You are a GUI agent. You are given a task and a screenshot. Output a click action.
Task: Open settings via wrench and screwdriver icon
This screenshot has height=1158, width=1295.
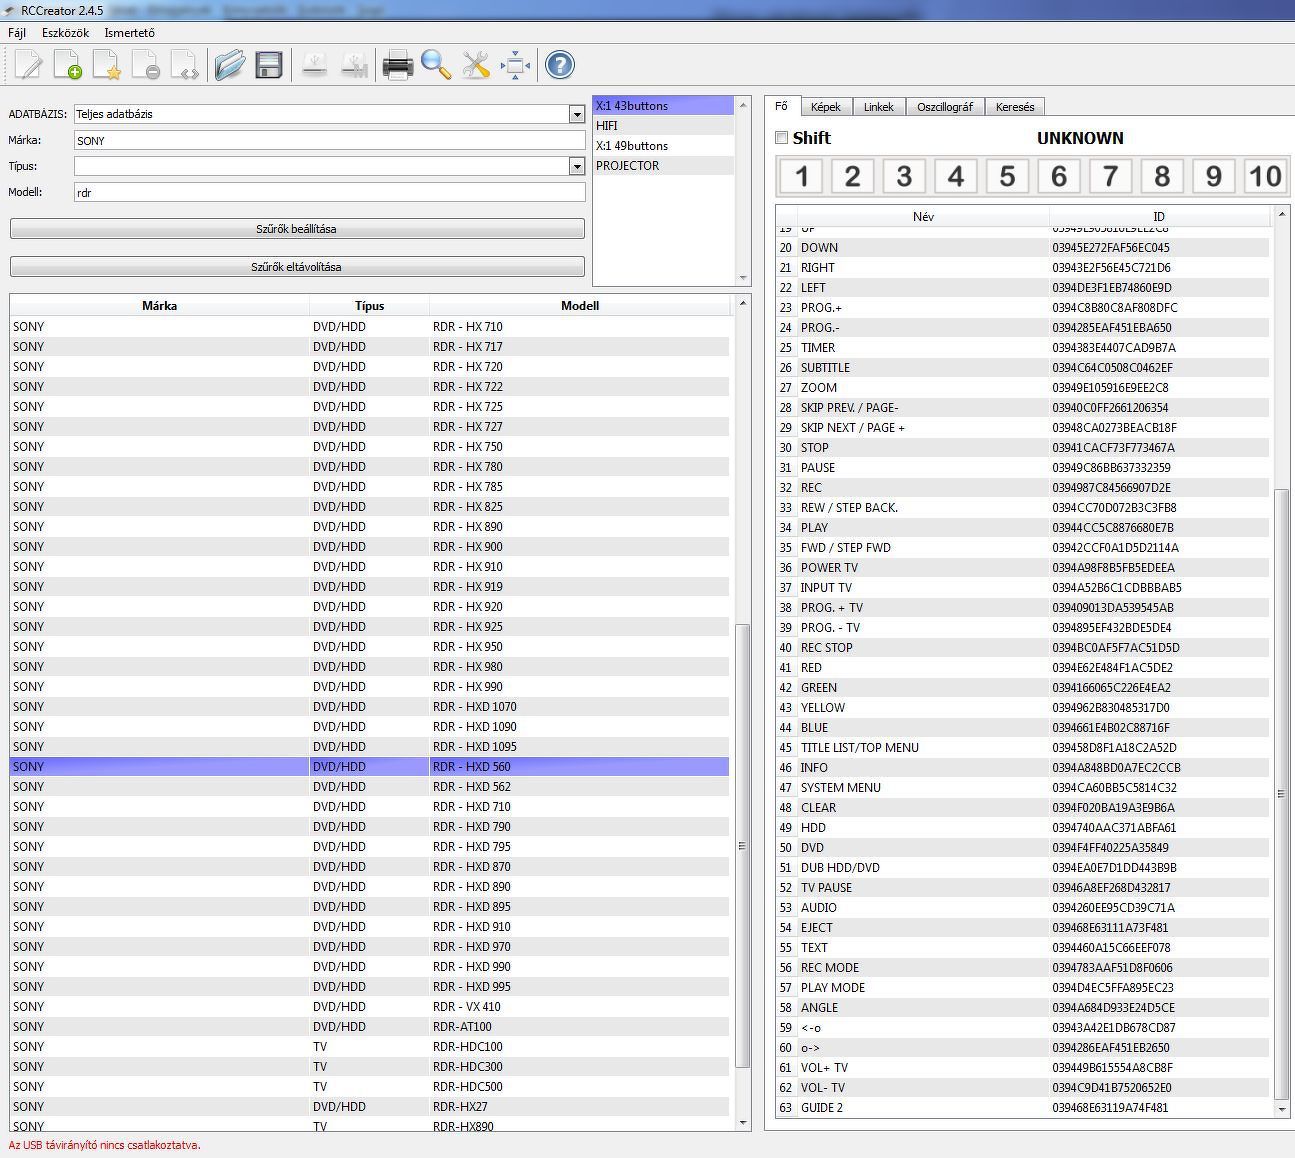click(x=476, y=66)
